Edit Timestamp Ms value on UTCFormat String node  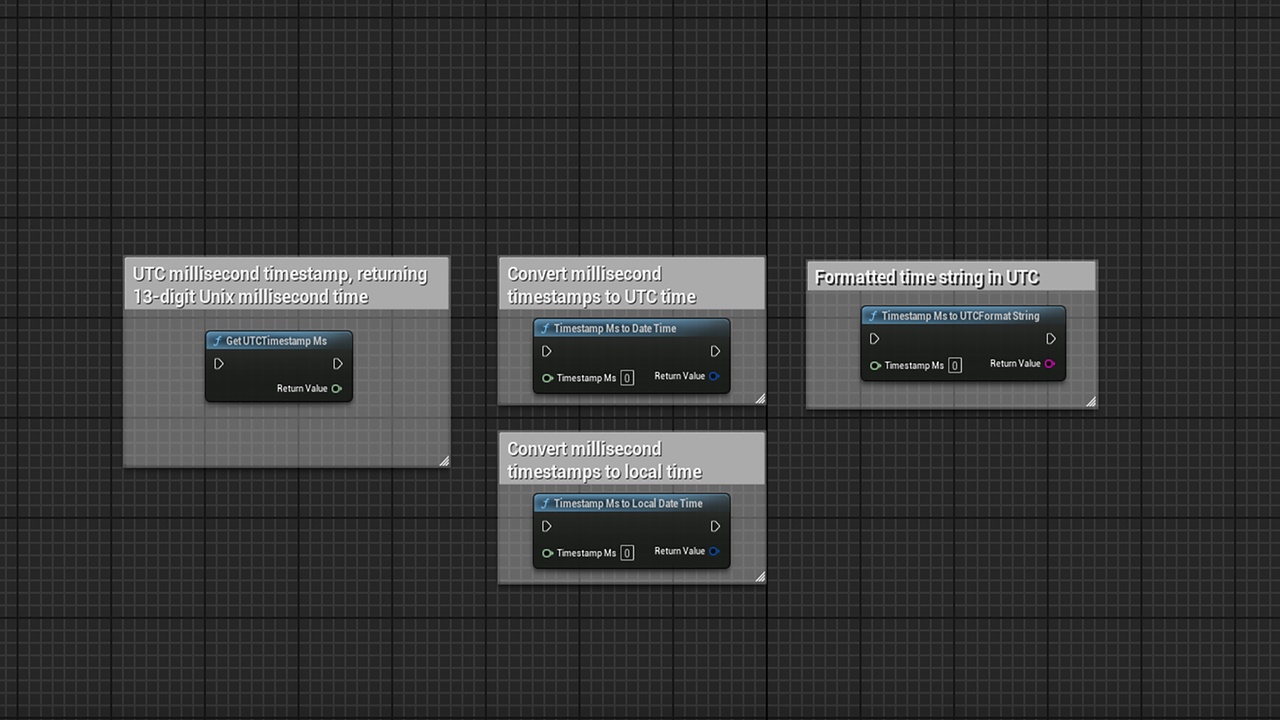[x=955, y=365]
